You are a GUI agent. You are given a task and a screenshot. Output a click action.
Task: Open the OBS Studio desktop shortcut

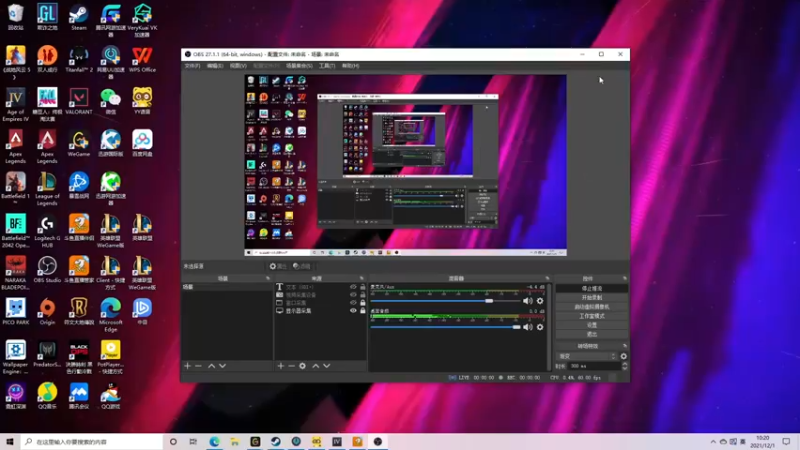(47, 270)
